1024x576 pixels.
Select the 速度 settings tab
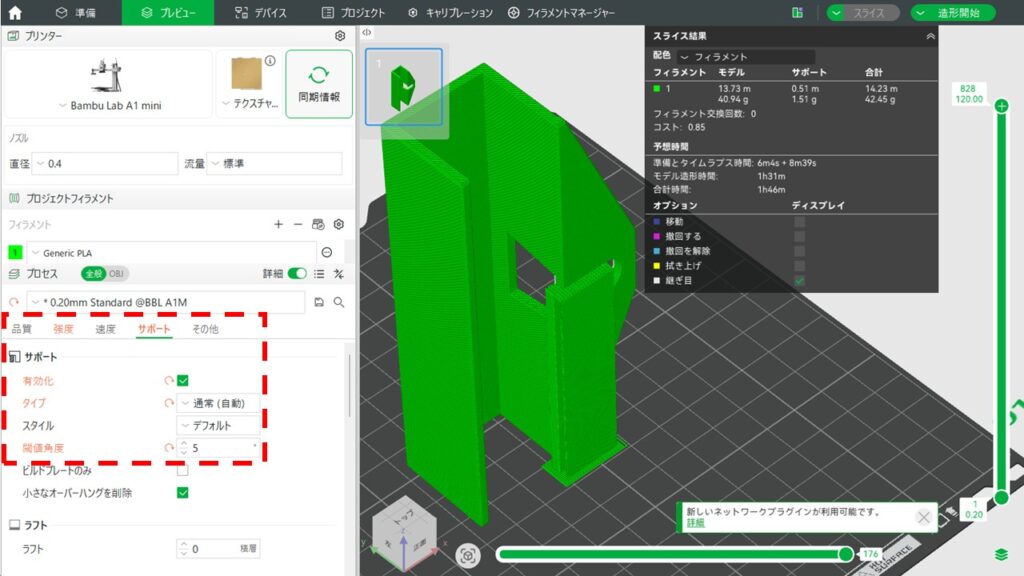[x=105, y=328]
